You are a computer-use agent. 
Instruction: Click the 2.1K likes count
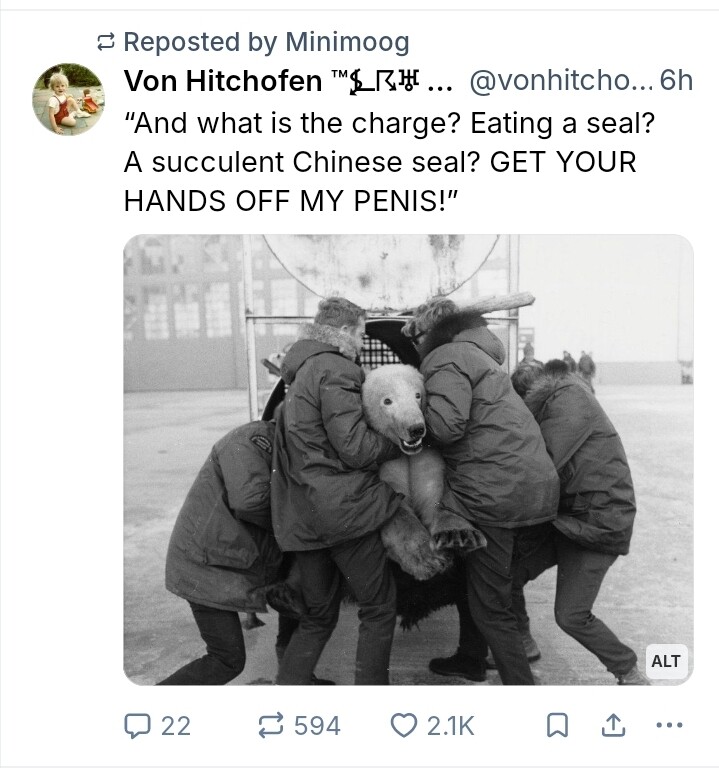451,725
